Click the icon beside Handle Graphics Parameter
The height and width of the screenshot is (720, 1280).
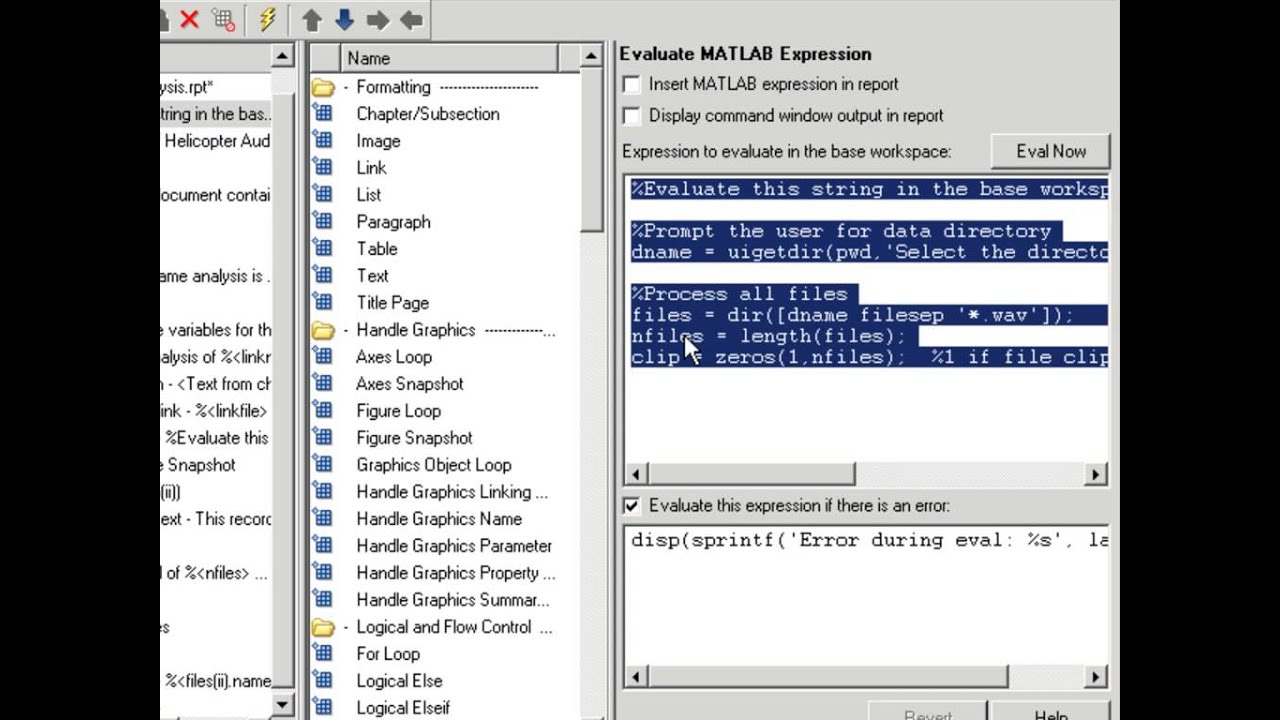322,546
